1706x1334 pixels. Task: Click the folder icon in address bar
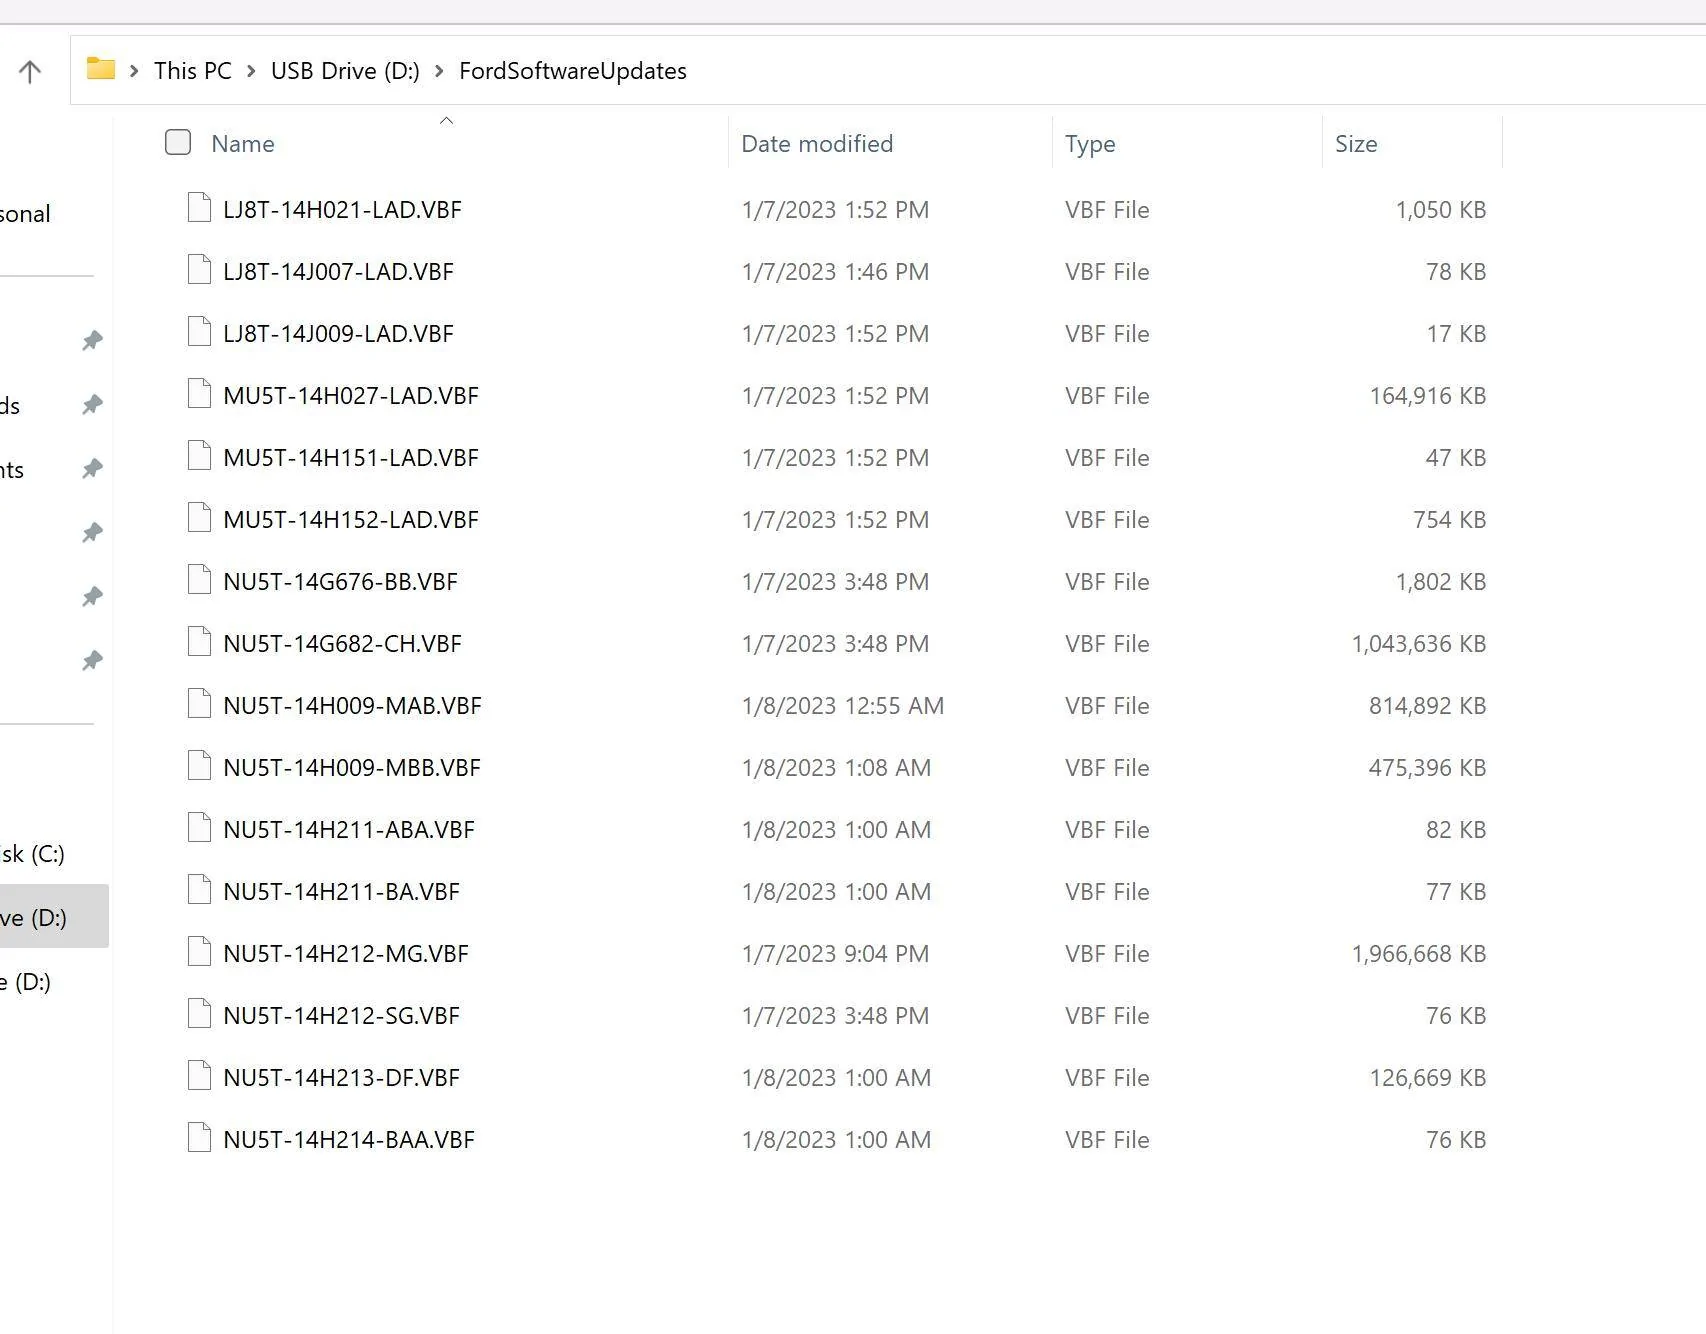point(100,69)
